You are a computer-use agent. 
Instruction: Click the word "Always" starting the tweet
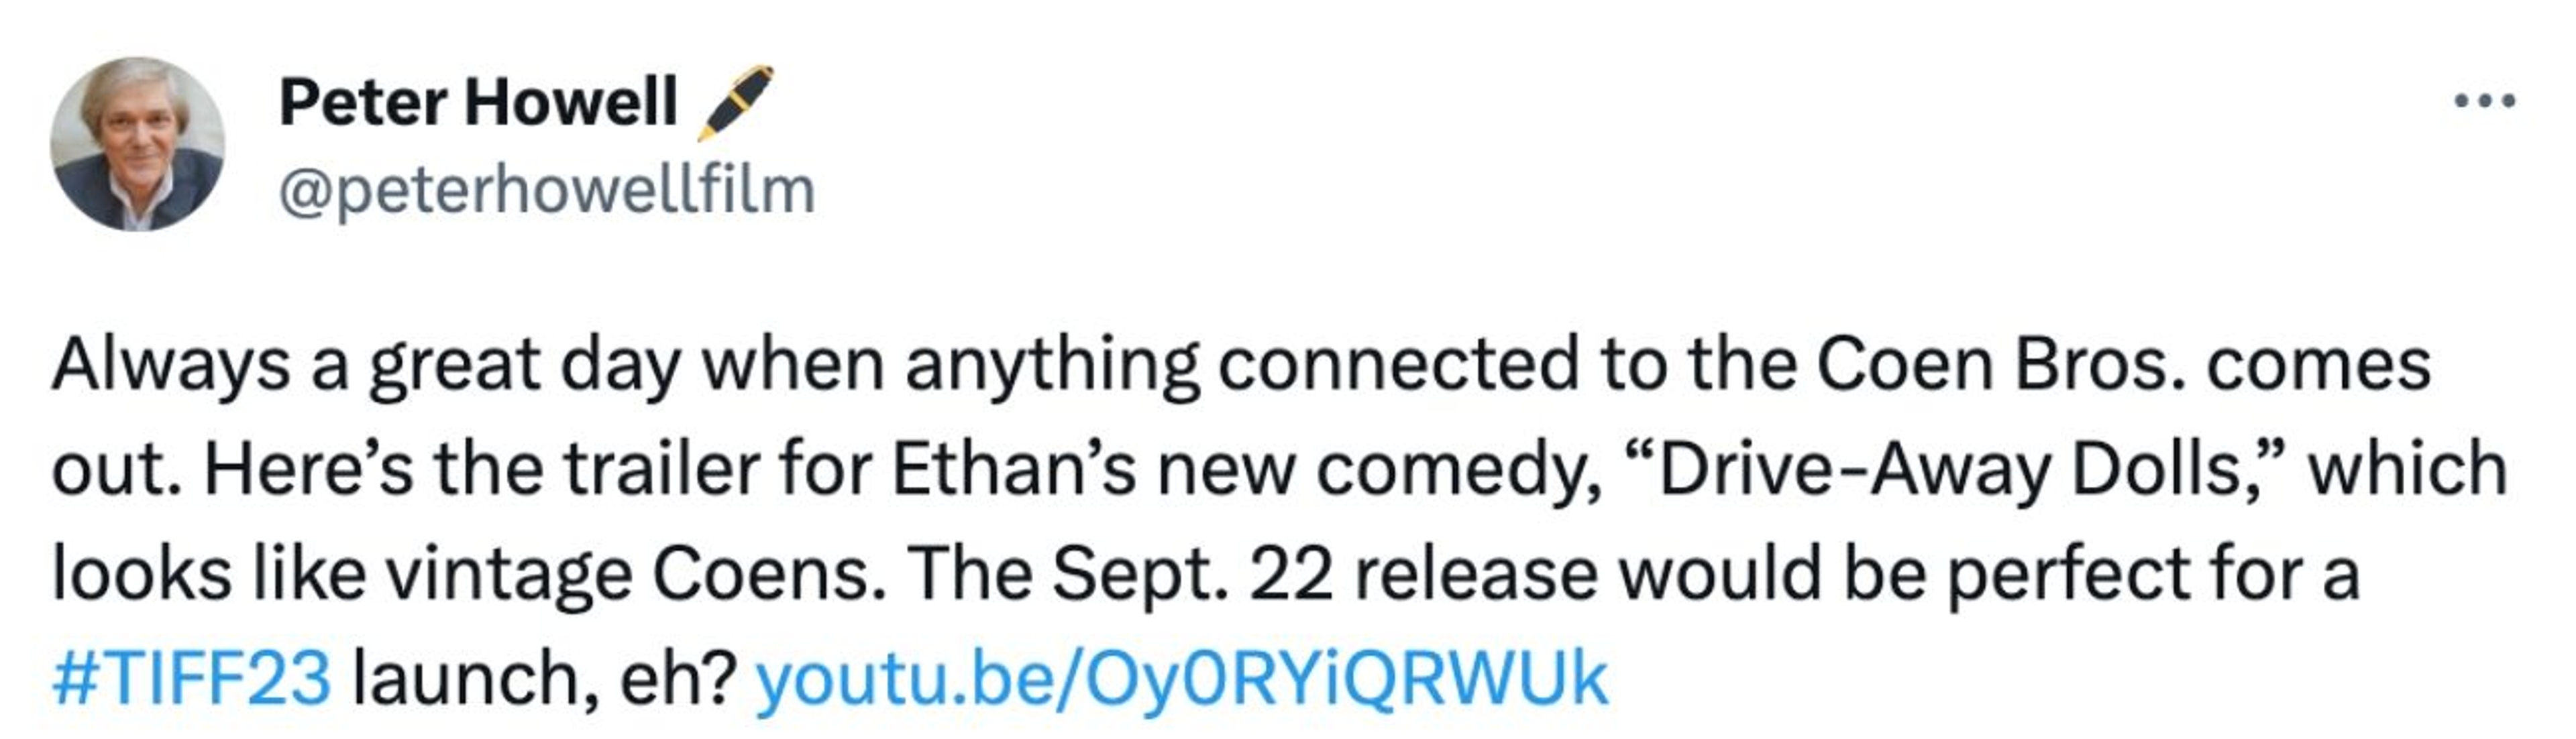coord(170,365)
